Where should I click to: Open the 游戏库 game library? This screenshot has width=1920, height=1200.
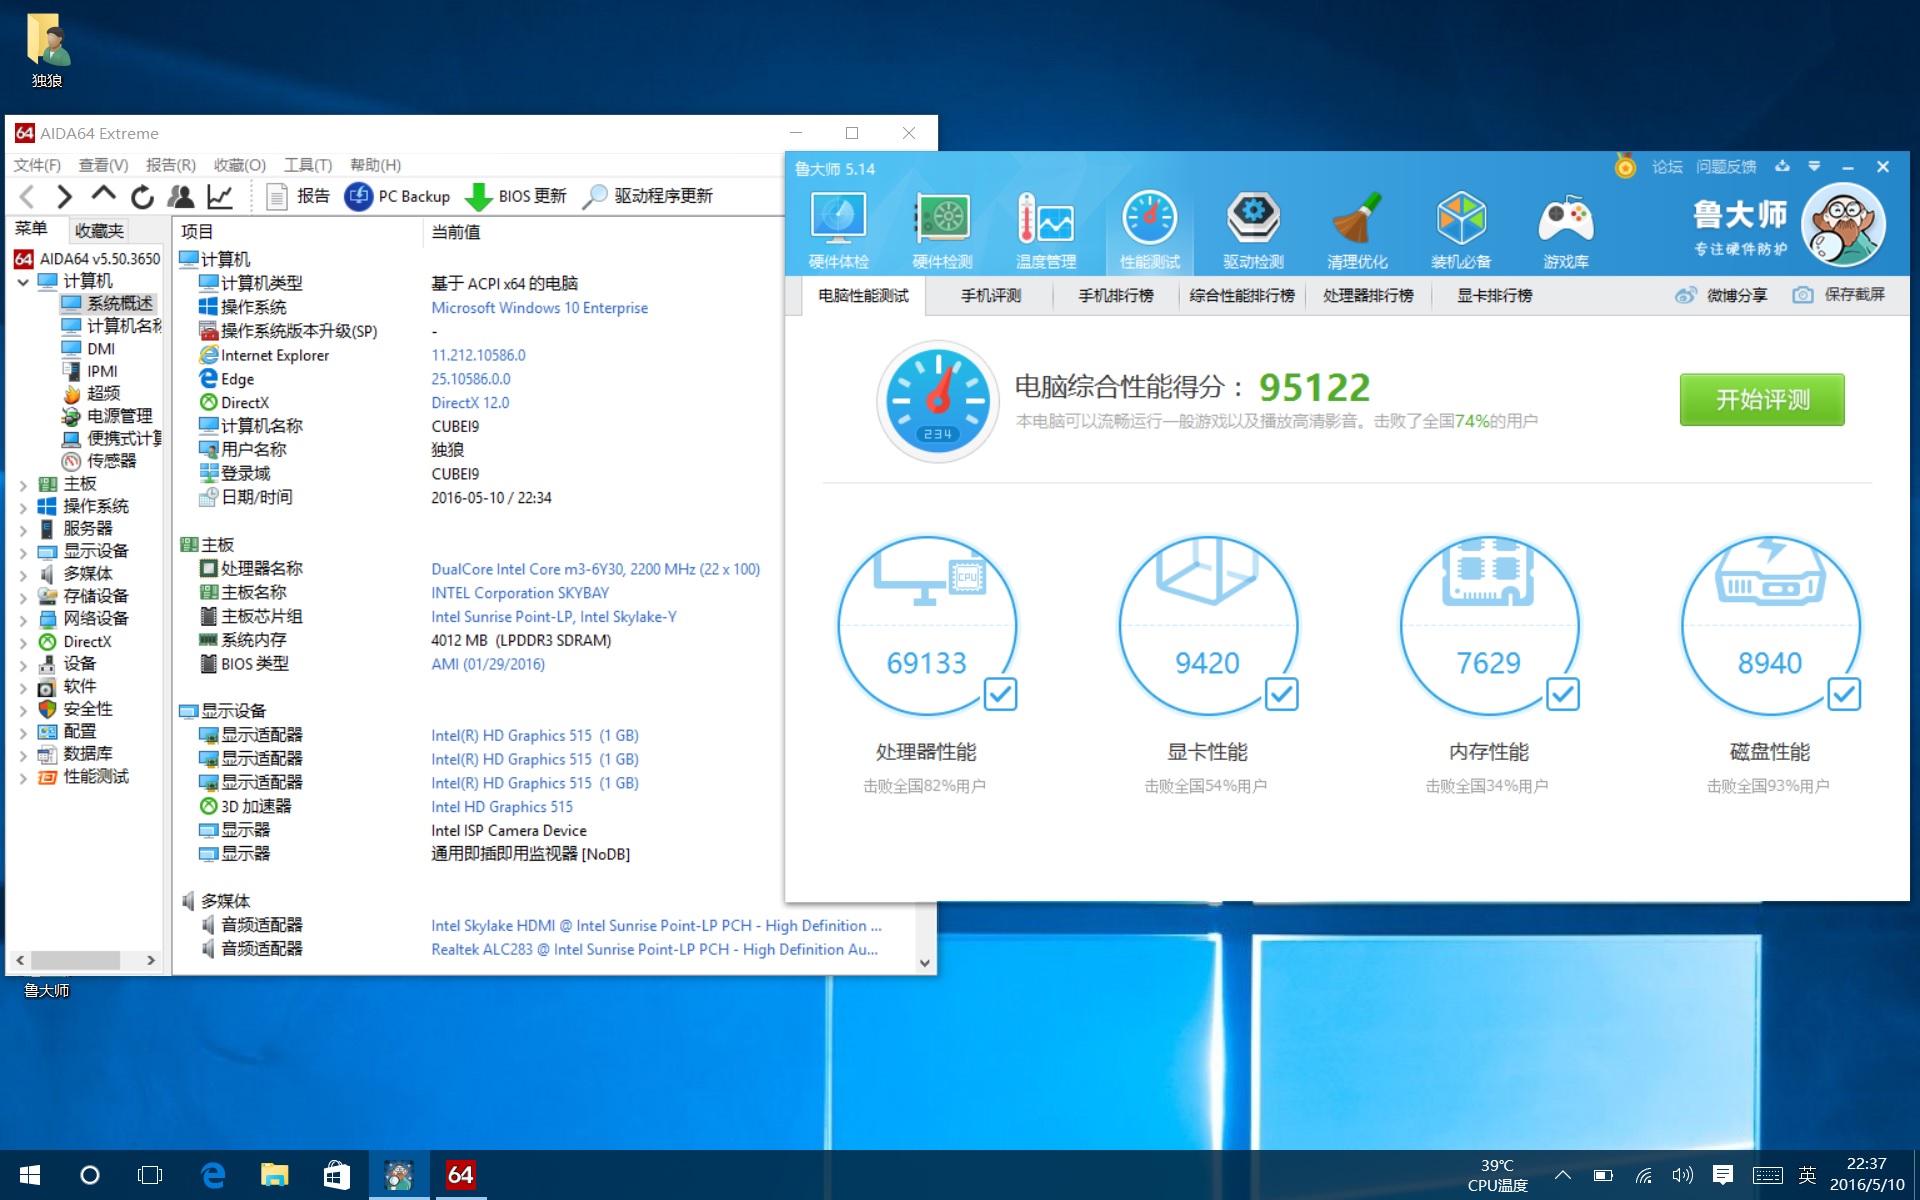(1565, 228)
